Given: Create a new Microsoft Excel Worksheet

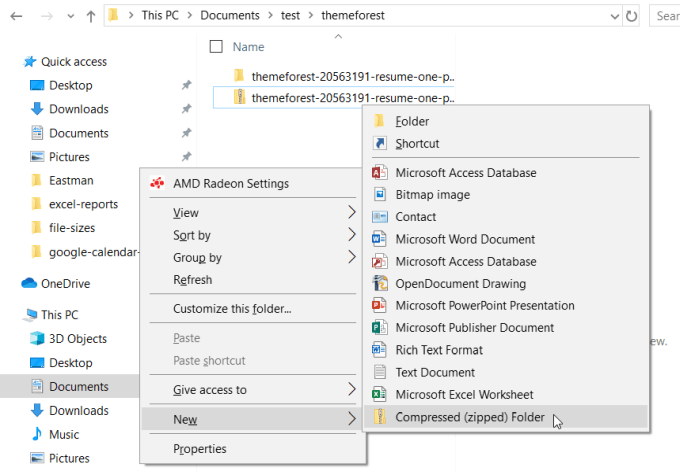Looking at the screenshot, I should pyautogui.click(x=506, y=394).
